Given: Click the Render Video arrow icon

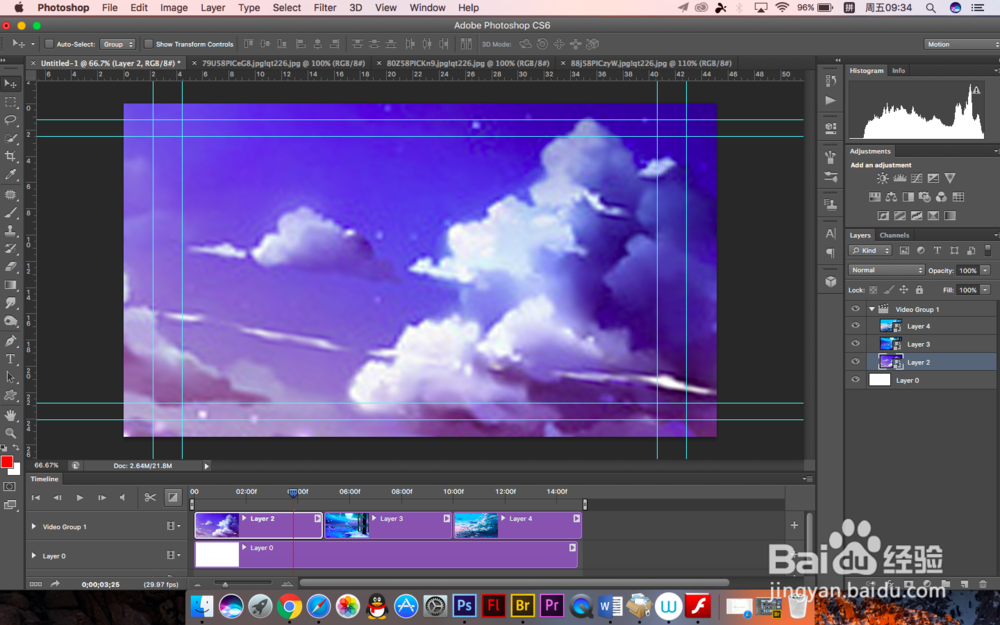Looking at the screenshot, I should [x=55, y=584].
